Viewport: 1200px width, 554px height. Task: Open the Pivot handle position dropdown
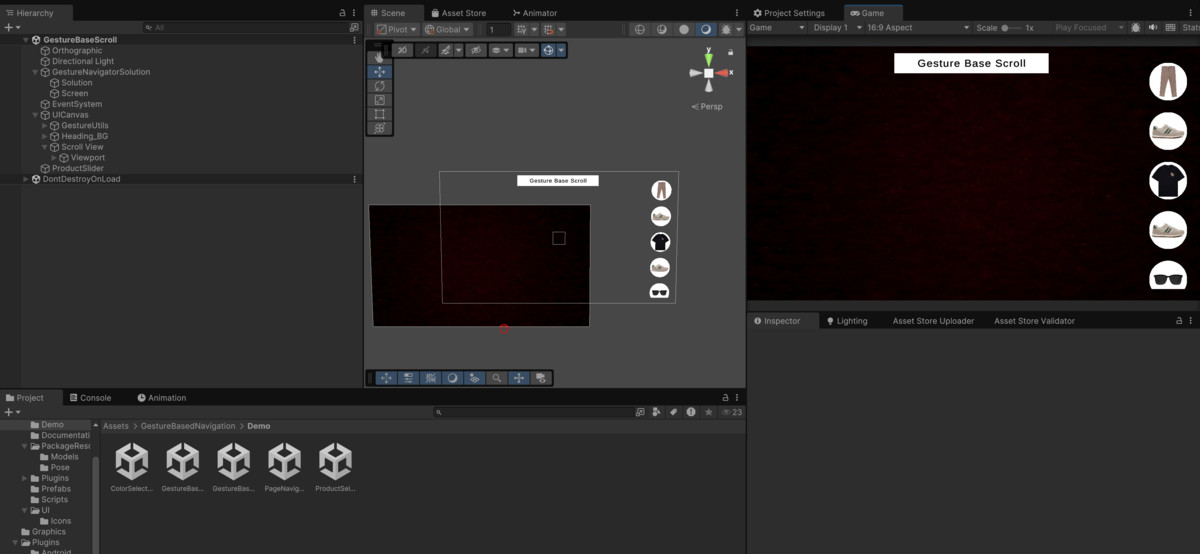point(397,29)
